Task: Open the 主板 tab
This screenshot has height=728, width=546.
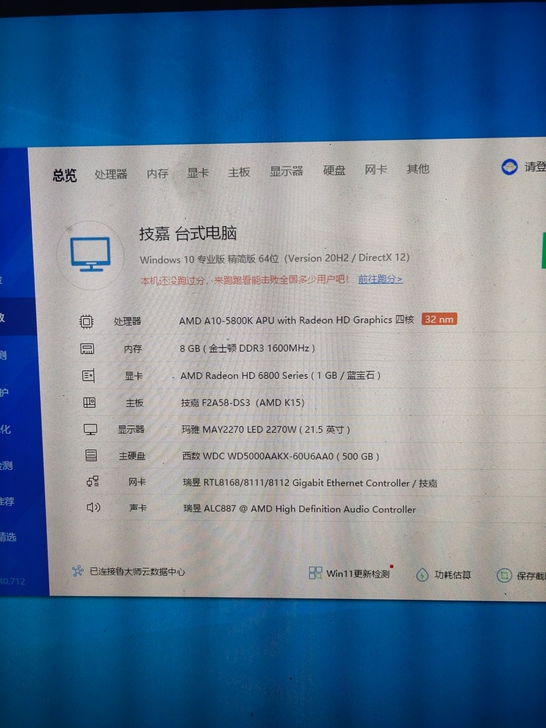Action: click(239, 172)
